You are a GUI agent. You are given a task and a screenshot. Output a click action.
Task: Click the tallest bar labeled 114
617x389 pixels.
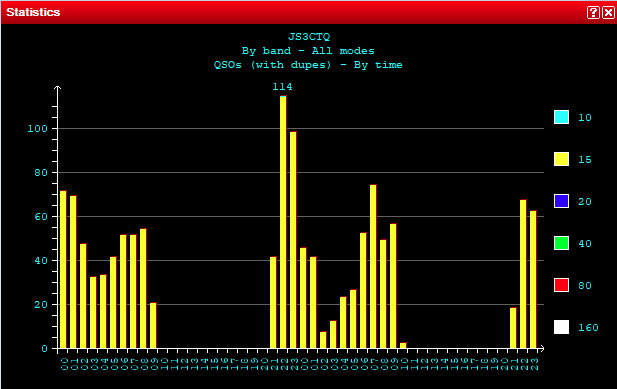283,222
